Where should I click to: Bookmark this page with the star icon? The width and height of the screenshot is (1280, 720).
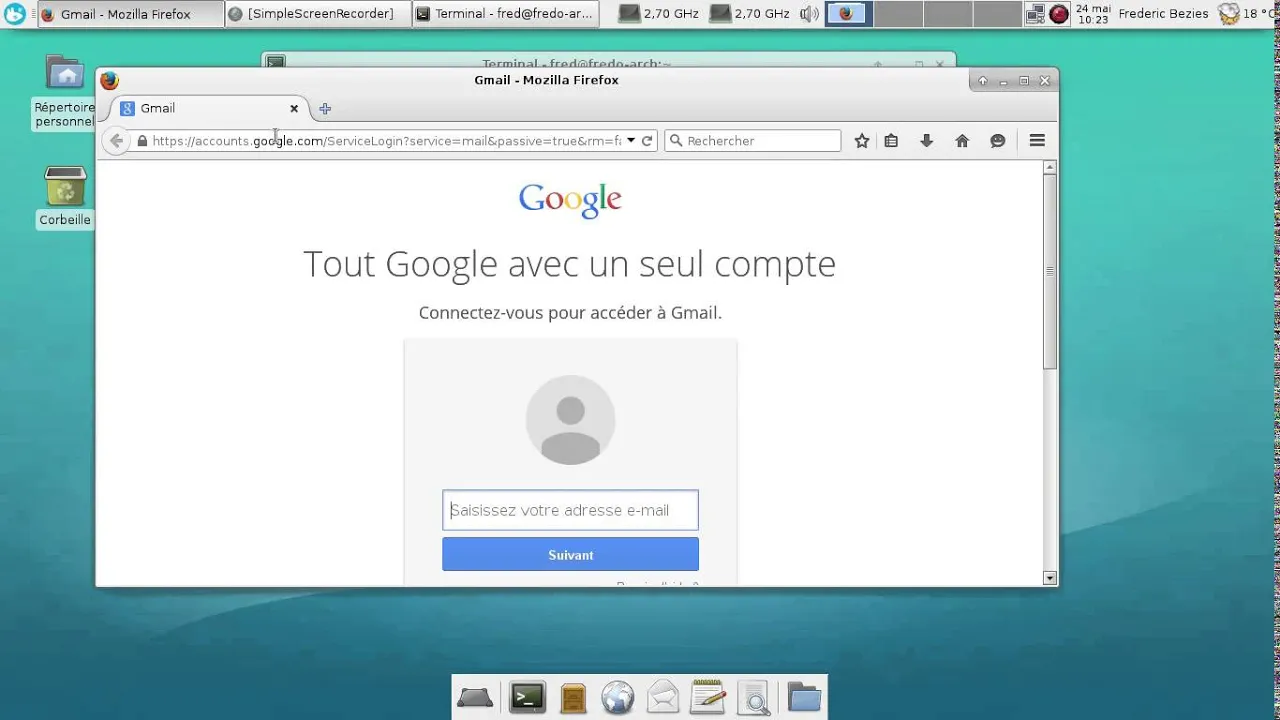coord(862,141)
